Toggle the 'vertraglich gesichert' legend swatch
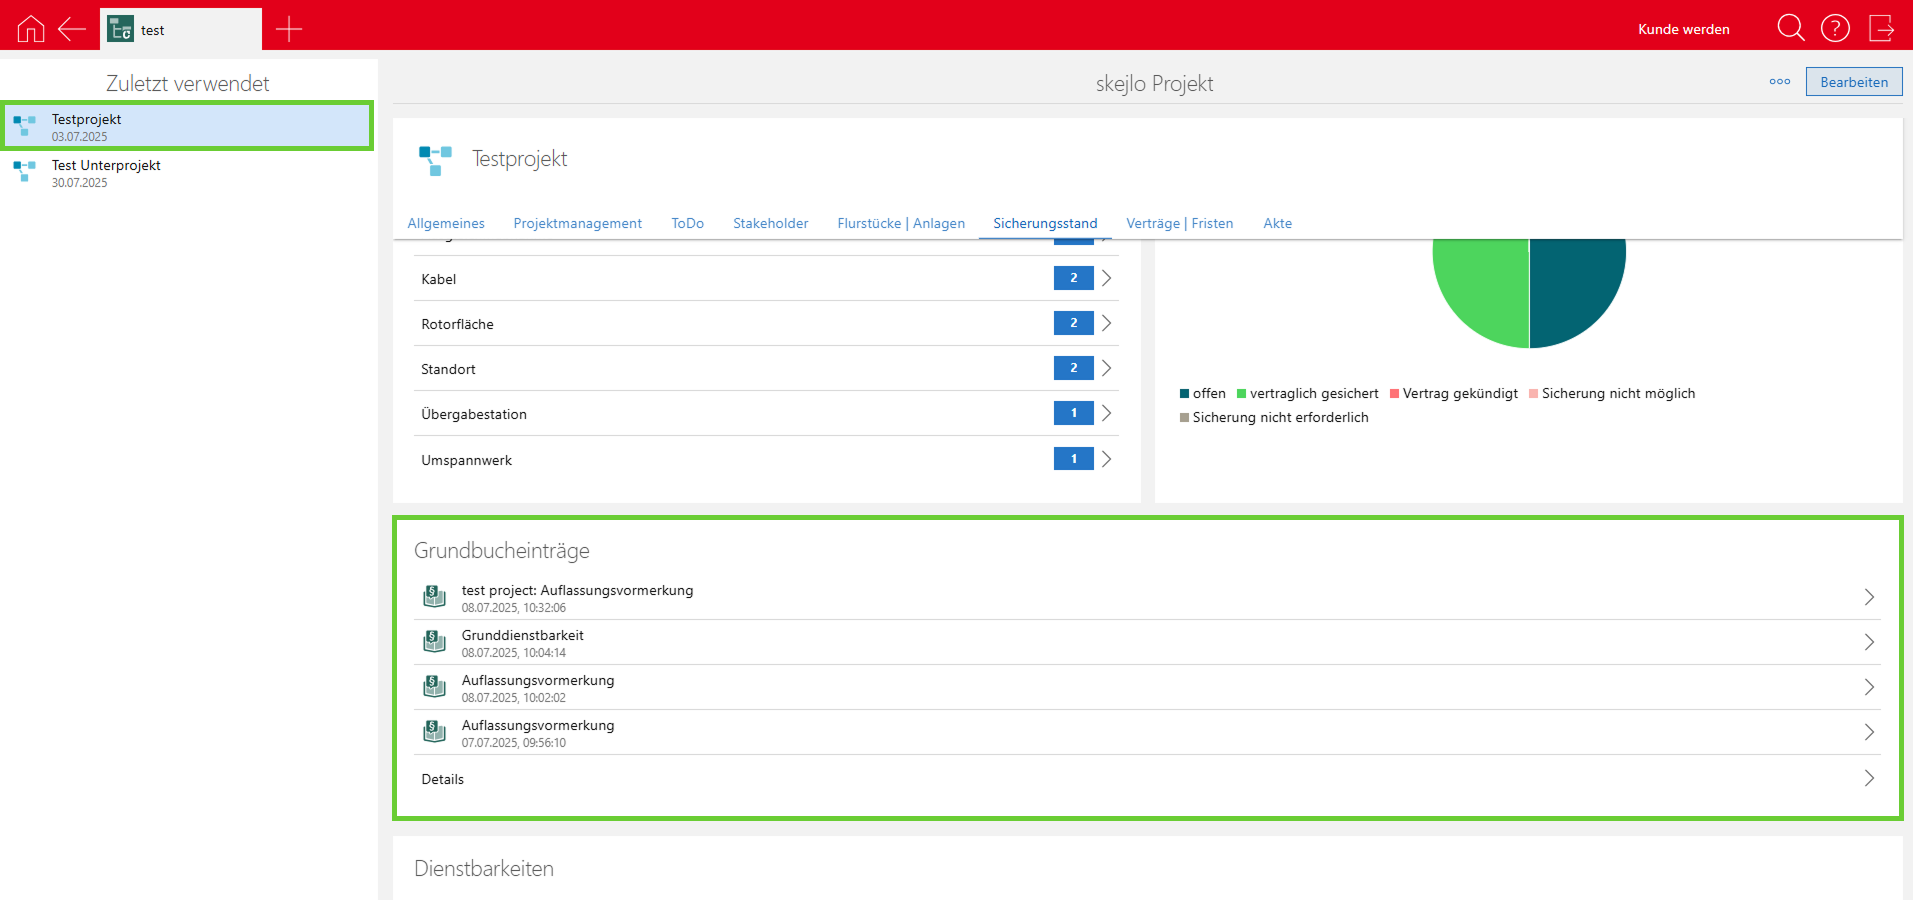Image resolution: width=1913 pixels, height=900 pixels. pyautogui.click(x=1242, y=394)
